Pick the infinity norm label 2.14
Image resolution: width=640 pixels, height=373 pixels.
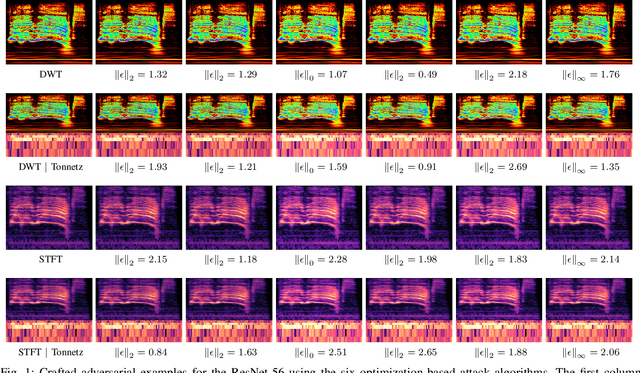[591, 260]
